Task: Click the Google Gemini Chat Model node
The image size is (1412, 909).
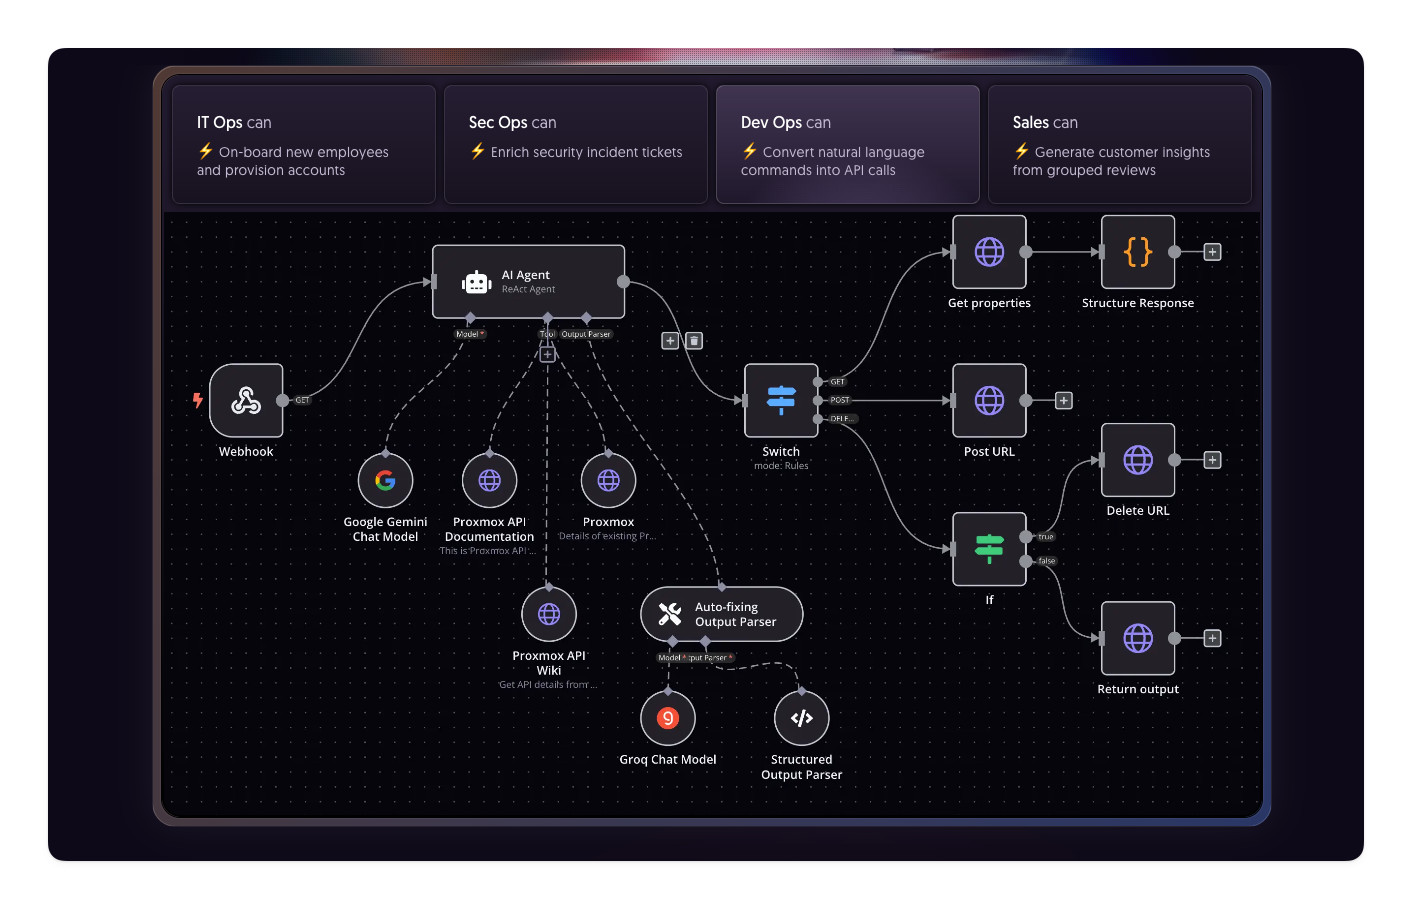Action: point(385,481)
